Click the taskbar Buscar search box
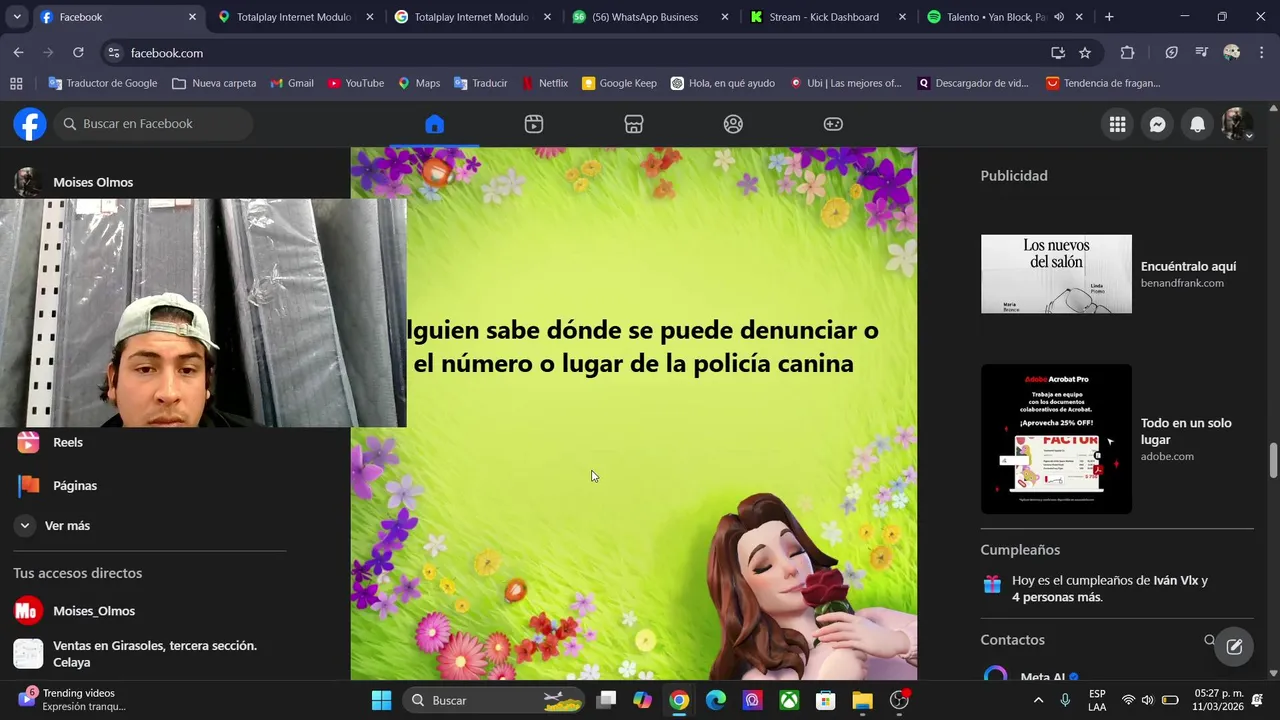The image size is (1280, 720). tap(495, 700)
